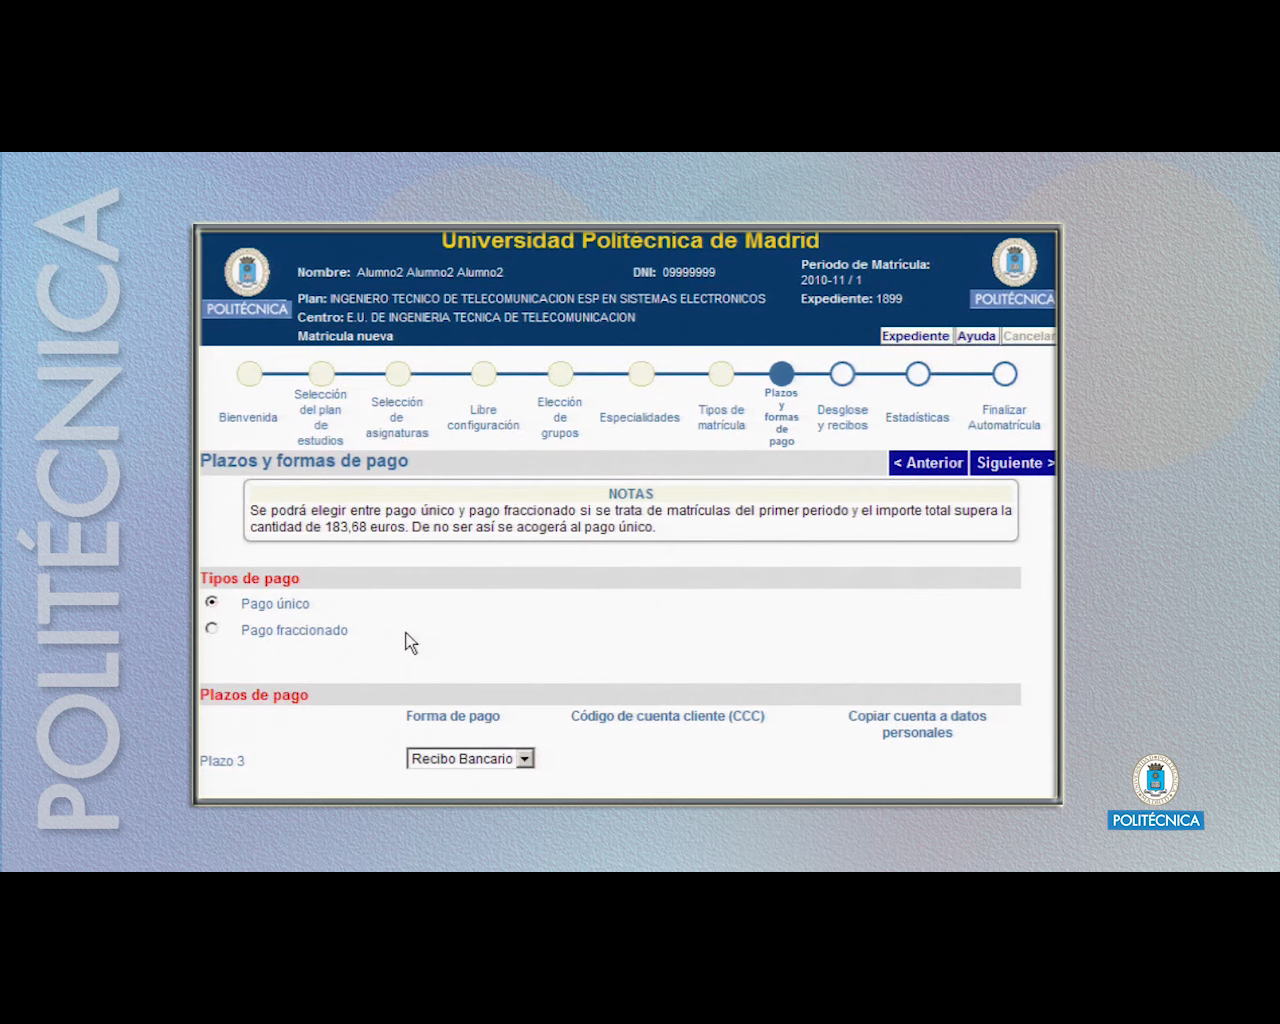Open the Recibo Bancario payment method dropdown

pos(471,759)
